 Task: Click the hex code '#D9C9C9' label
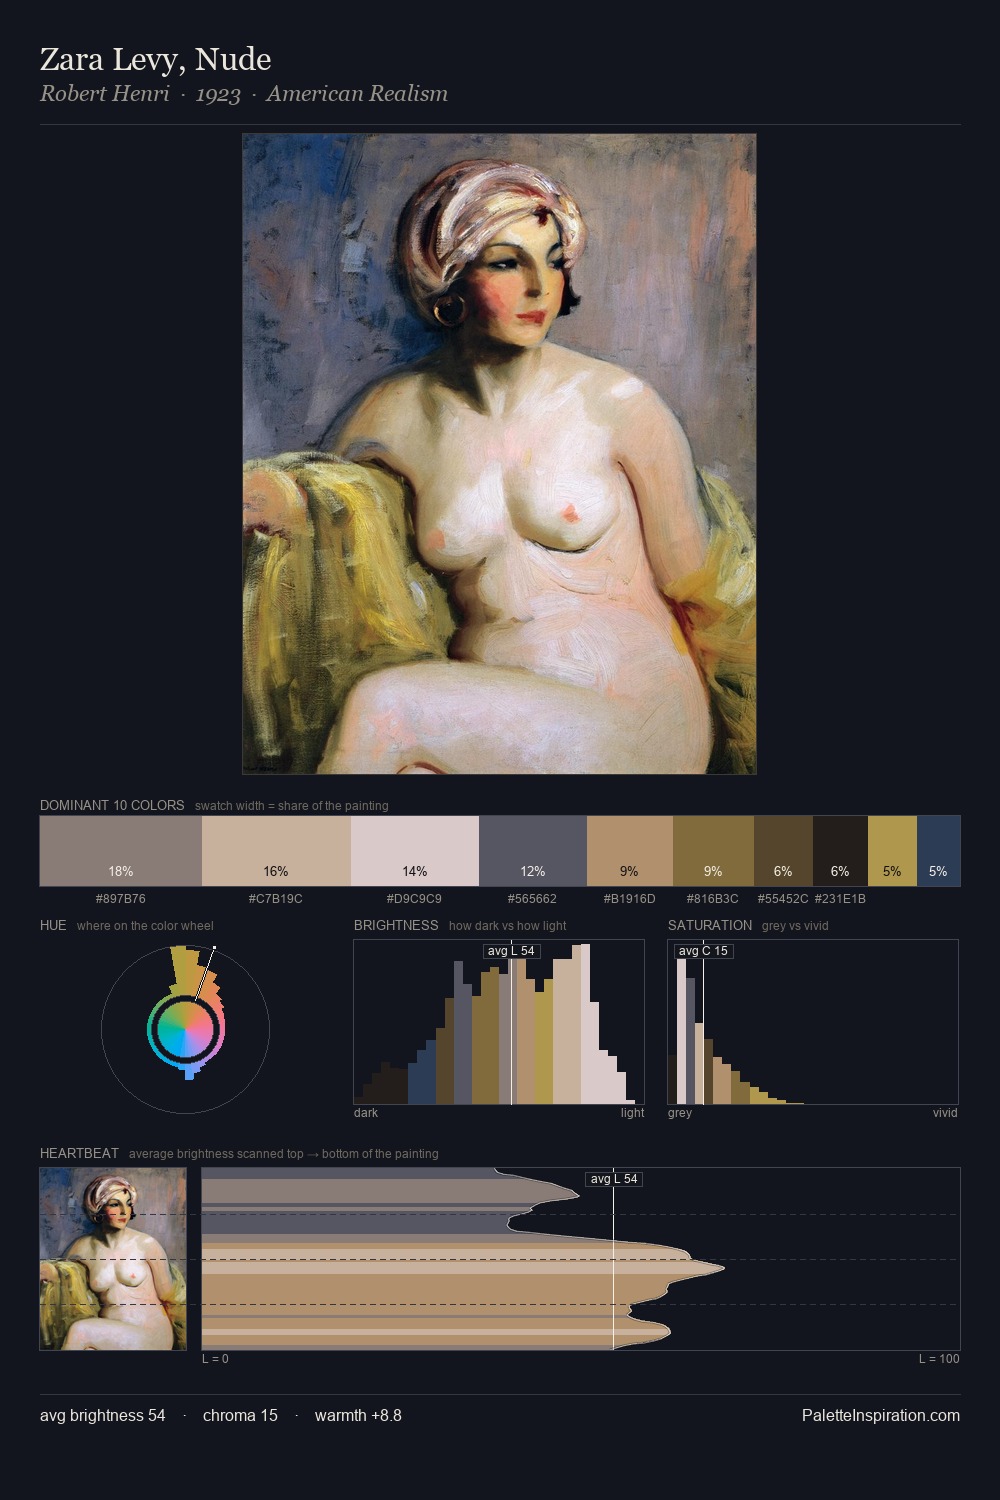414,898
